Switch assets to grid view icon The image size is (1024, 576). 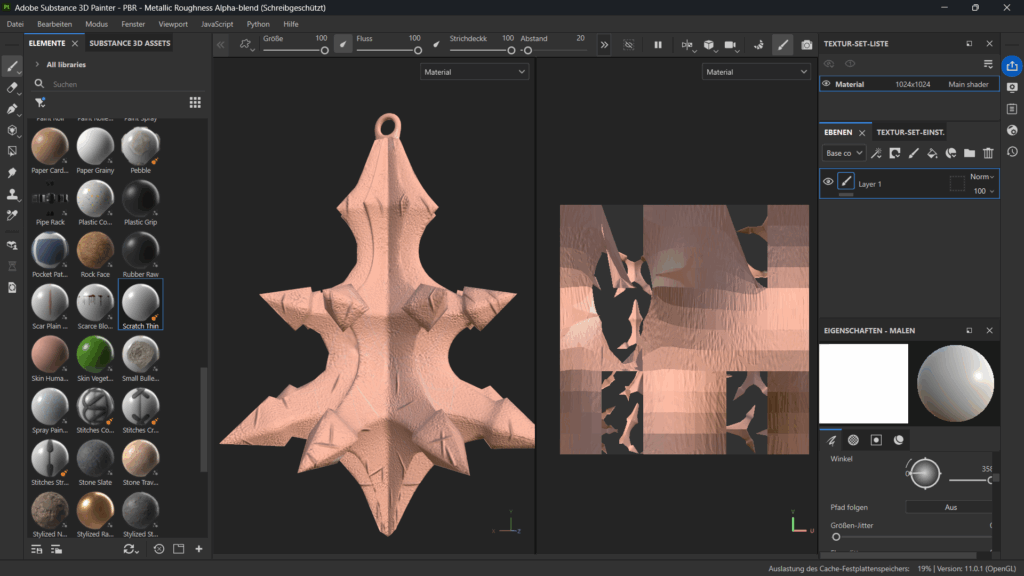click(x=195, y=102)
